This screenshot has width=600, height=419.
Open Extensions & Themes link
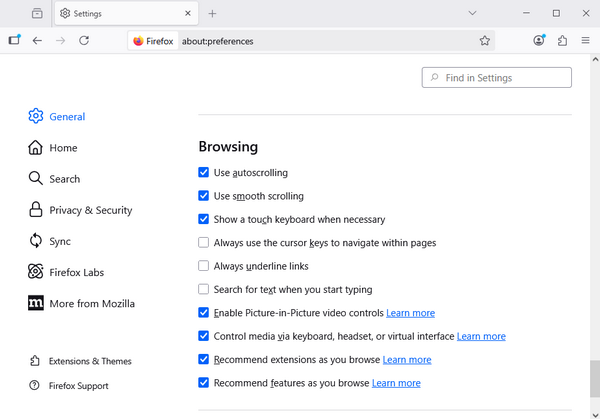[90, 361]
